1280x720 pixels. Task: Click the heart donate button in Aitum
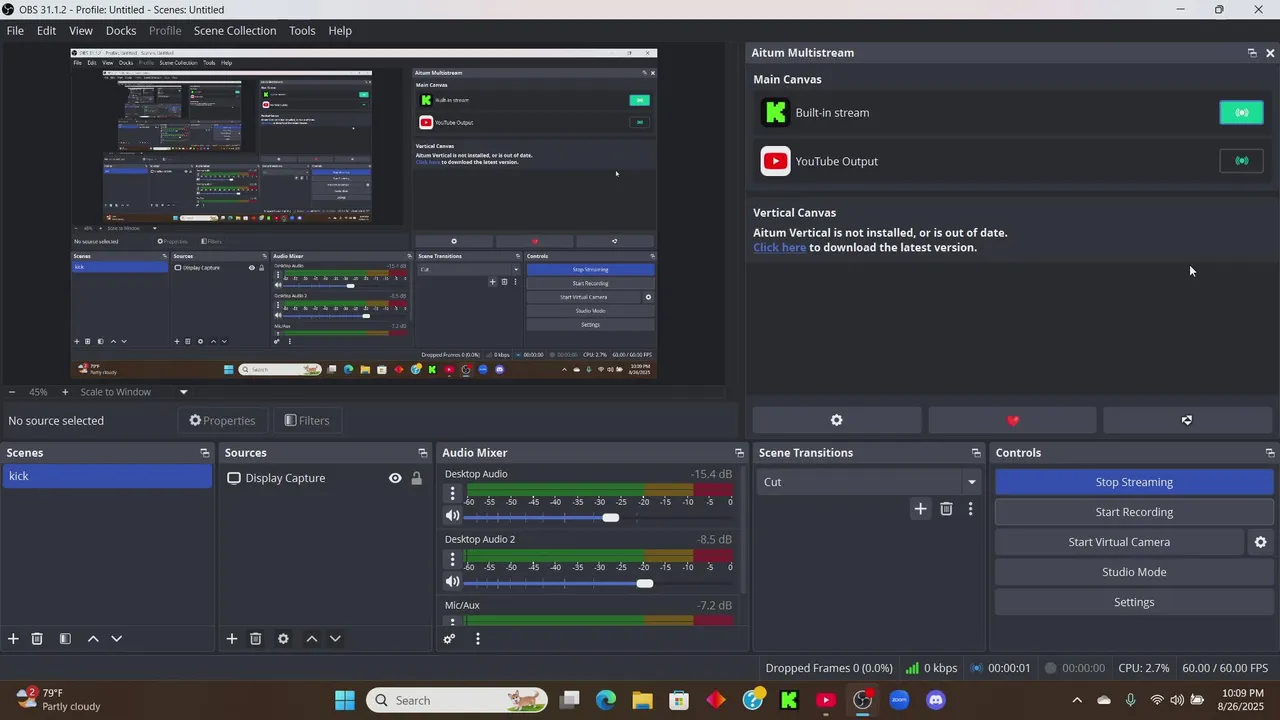[x=1012, y=420]
